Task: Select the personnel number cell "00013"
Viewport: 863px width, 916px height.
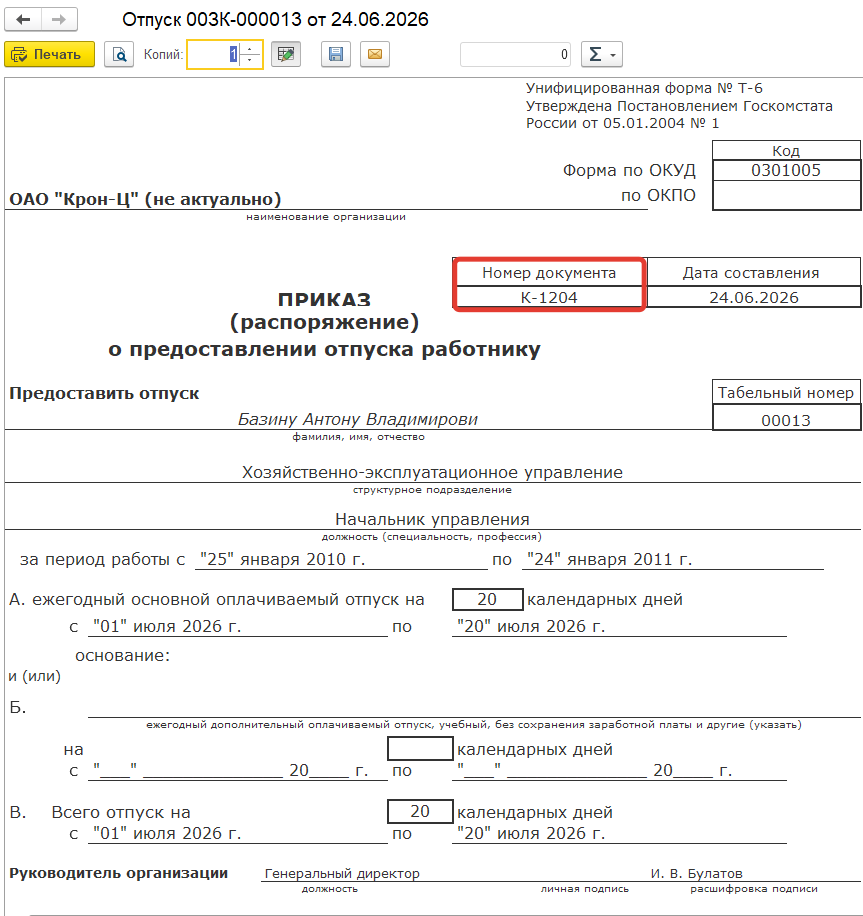Action: click(x=786, y=420)
